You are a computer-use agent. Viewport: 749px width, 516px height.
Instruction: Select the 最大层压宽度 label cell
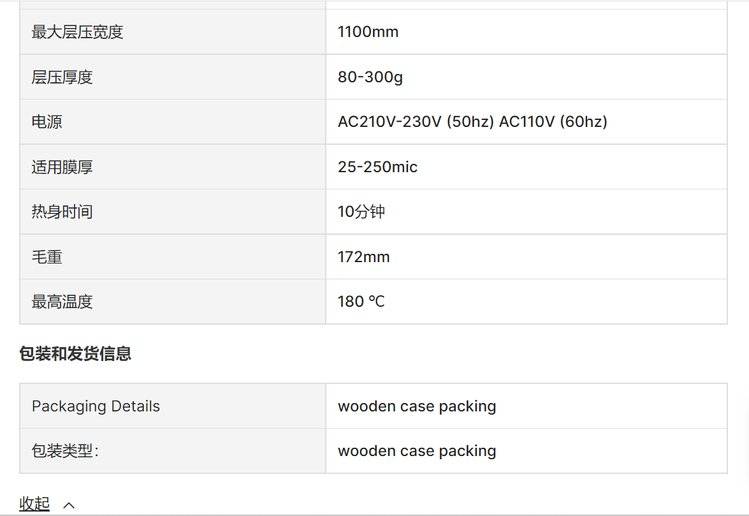click(x=77, y=32)
